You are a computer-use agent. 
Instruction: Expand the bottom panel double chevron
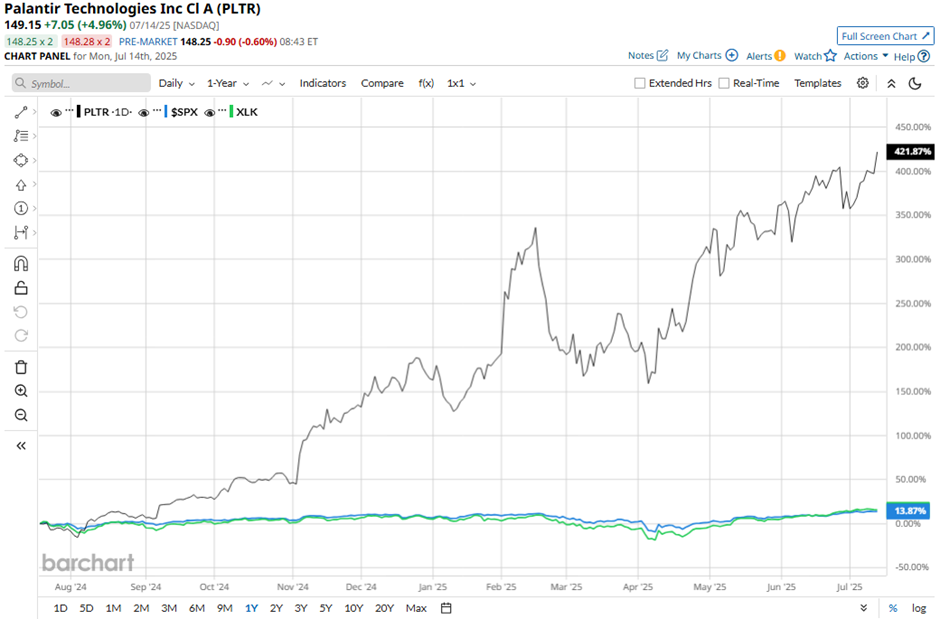pyautogui.click(x=863, y=608)
